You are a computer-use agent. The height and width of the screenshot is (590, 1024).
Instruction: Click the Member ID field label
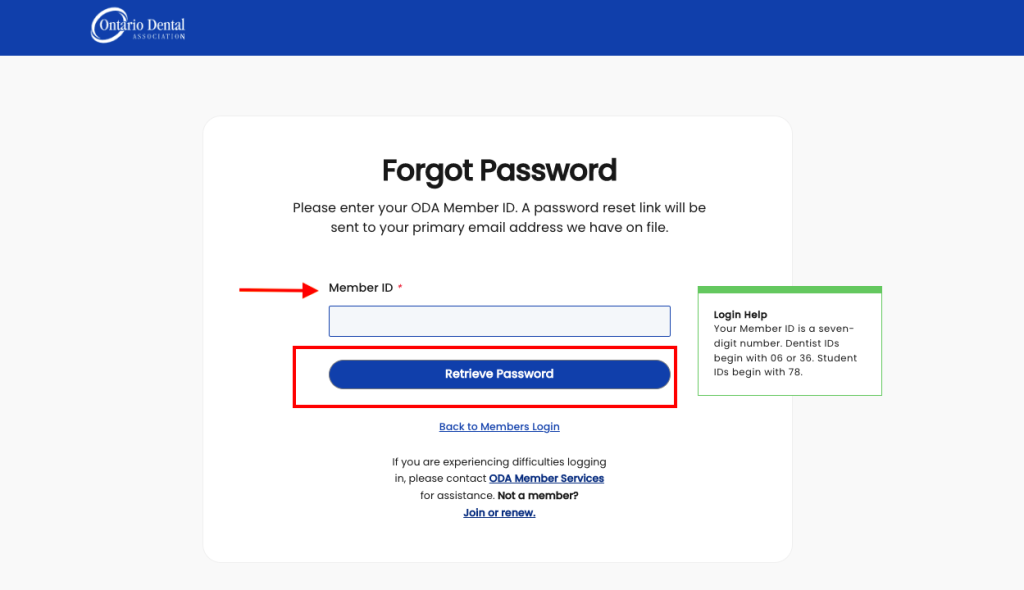(360, 287)
